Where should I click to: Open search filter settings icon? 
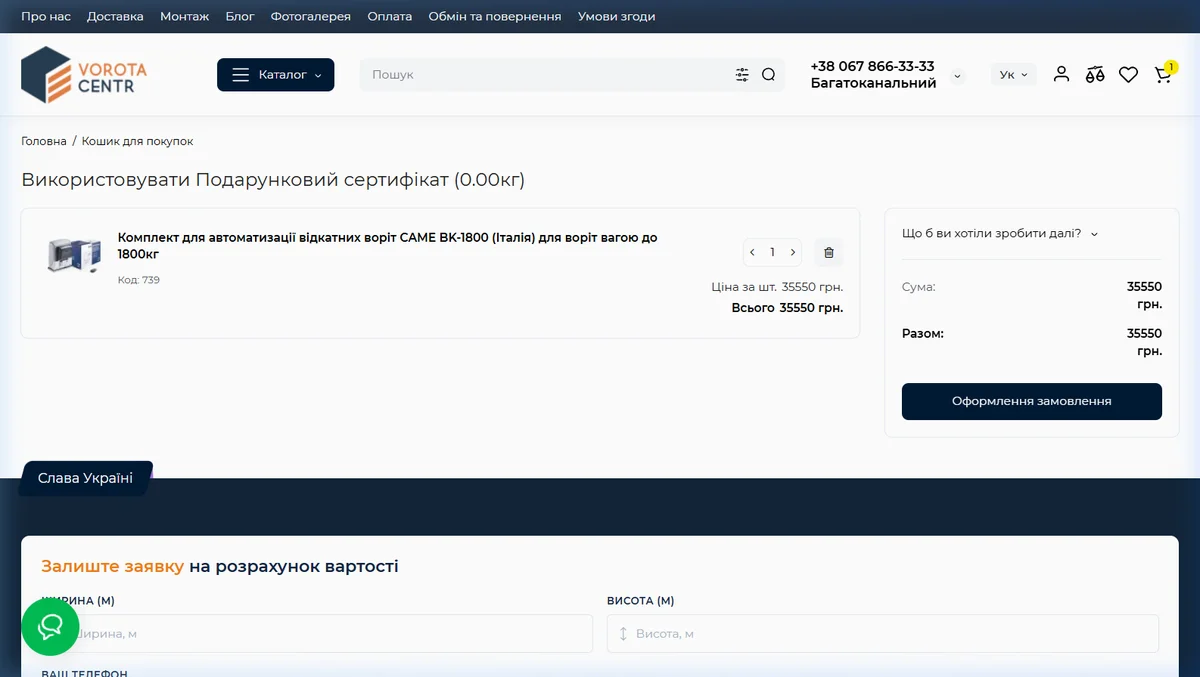pos(742,75)
